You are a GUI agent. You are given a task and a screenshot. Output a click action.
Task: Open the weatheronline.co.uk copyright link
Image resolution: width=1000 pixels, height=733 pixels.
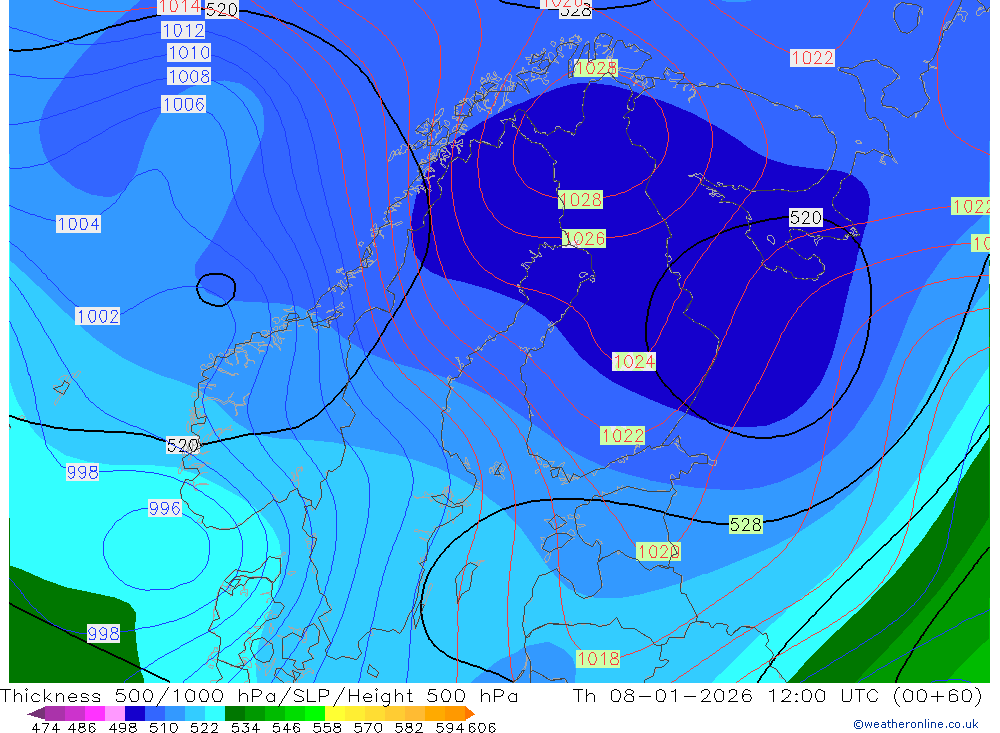click(915, 724)
